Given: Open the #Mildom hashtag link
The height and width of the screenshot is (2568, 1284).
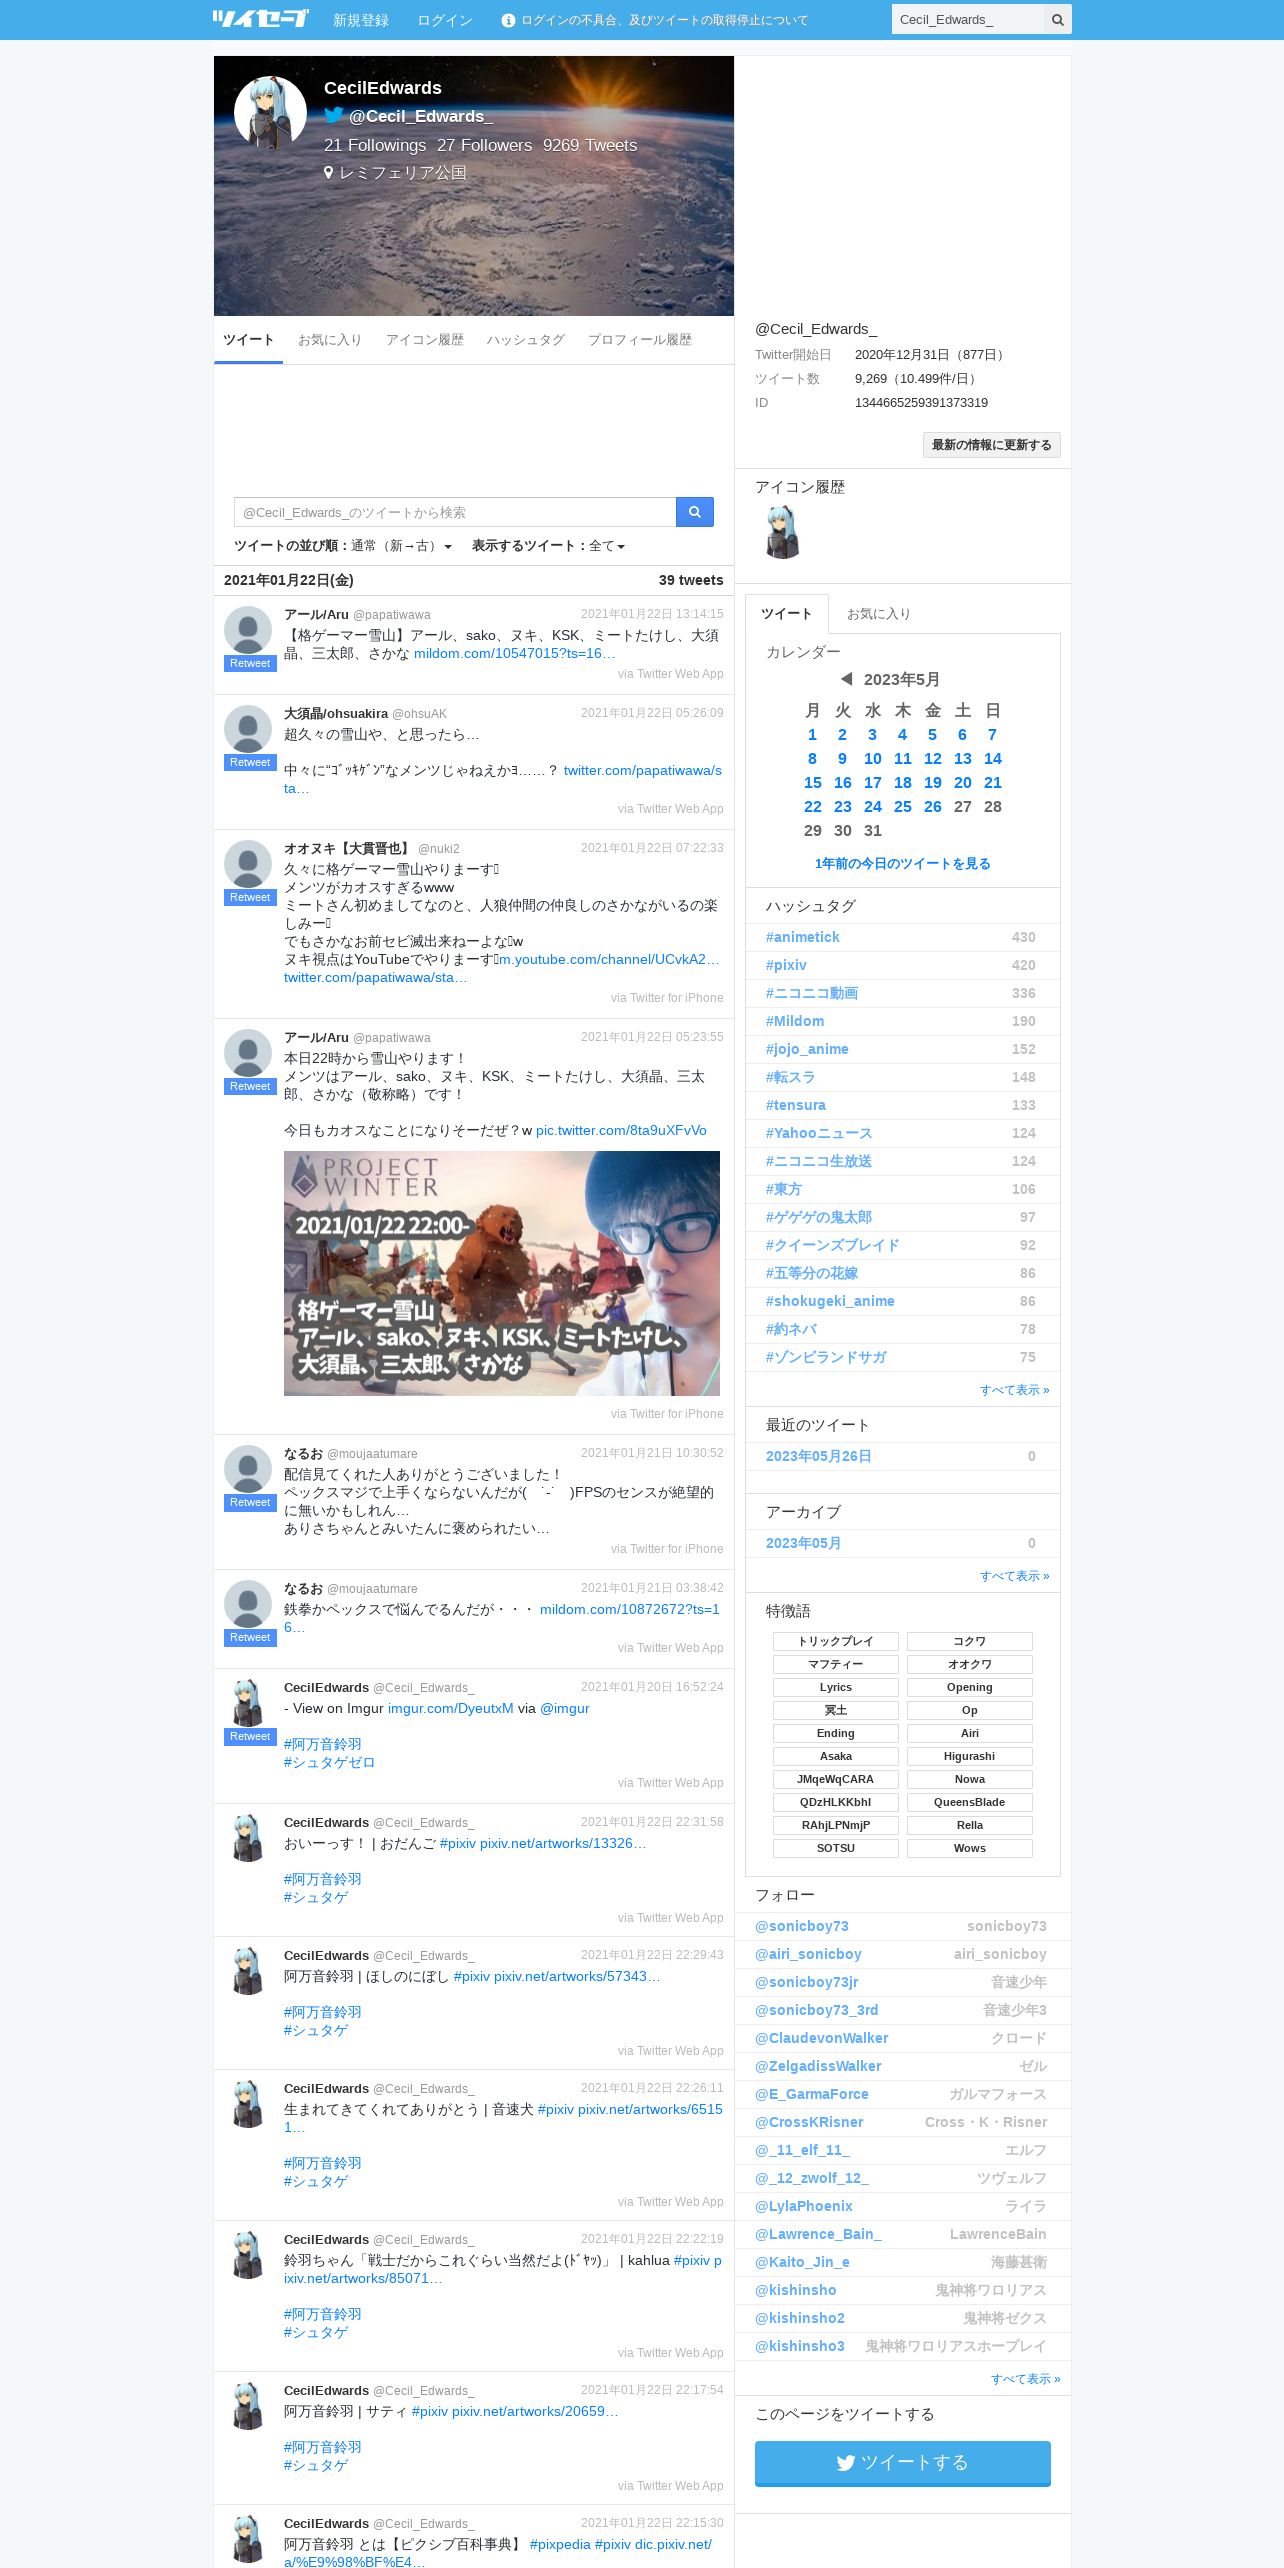Looking at the screenshot, I should tap(794, 1021).
